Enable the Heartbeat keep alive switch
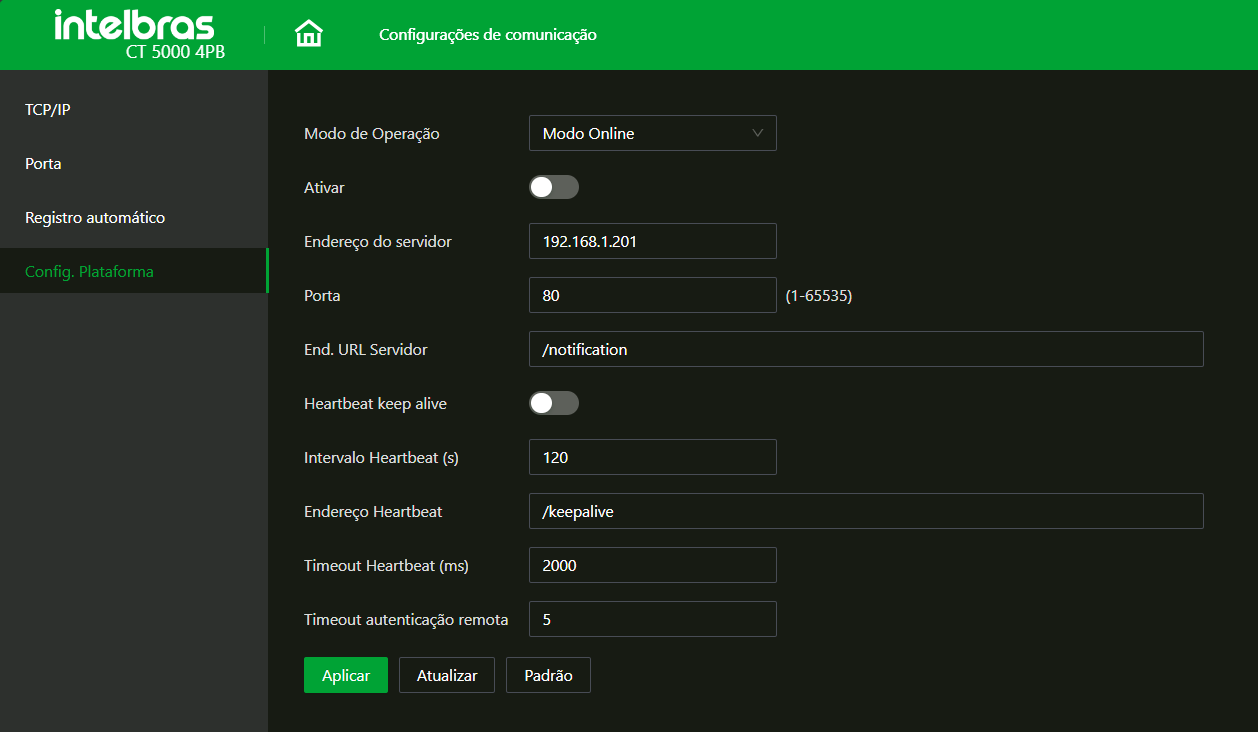The image size is (1258, 732). (554, 403)
